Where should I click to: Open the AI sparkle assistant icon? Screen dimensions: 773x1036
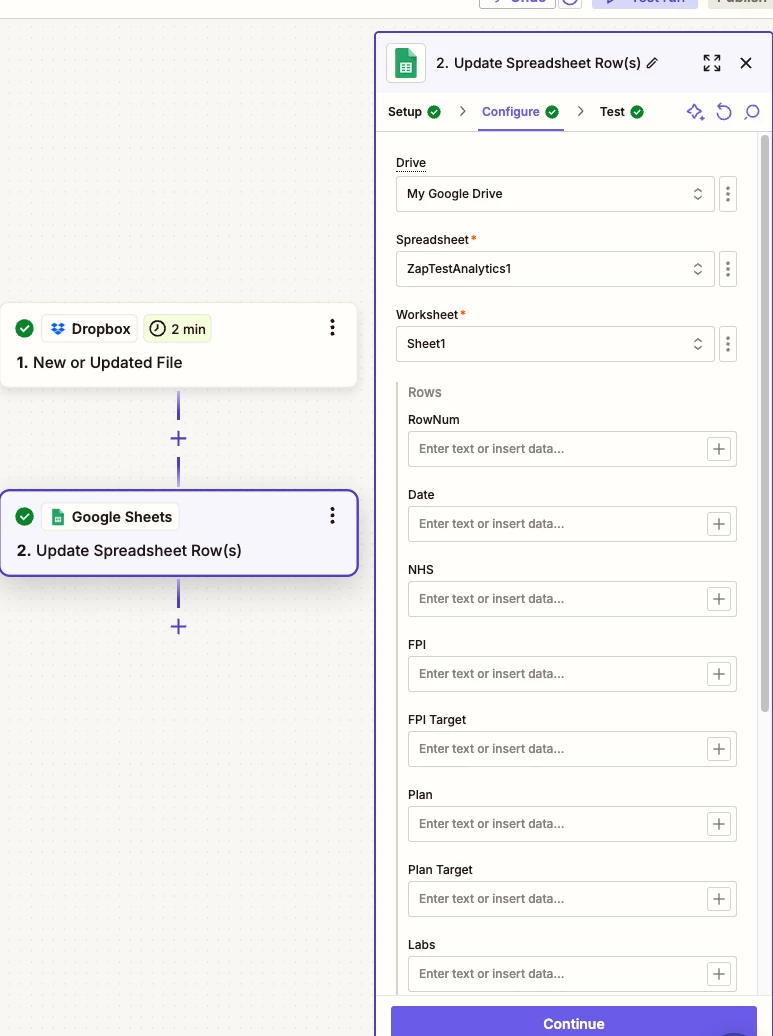pos(695,112)
